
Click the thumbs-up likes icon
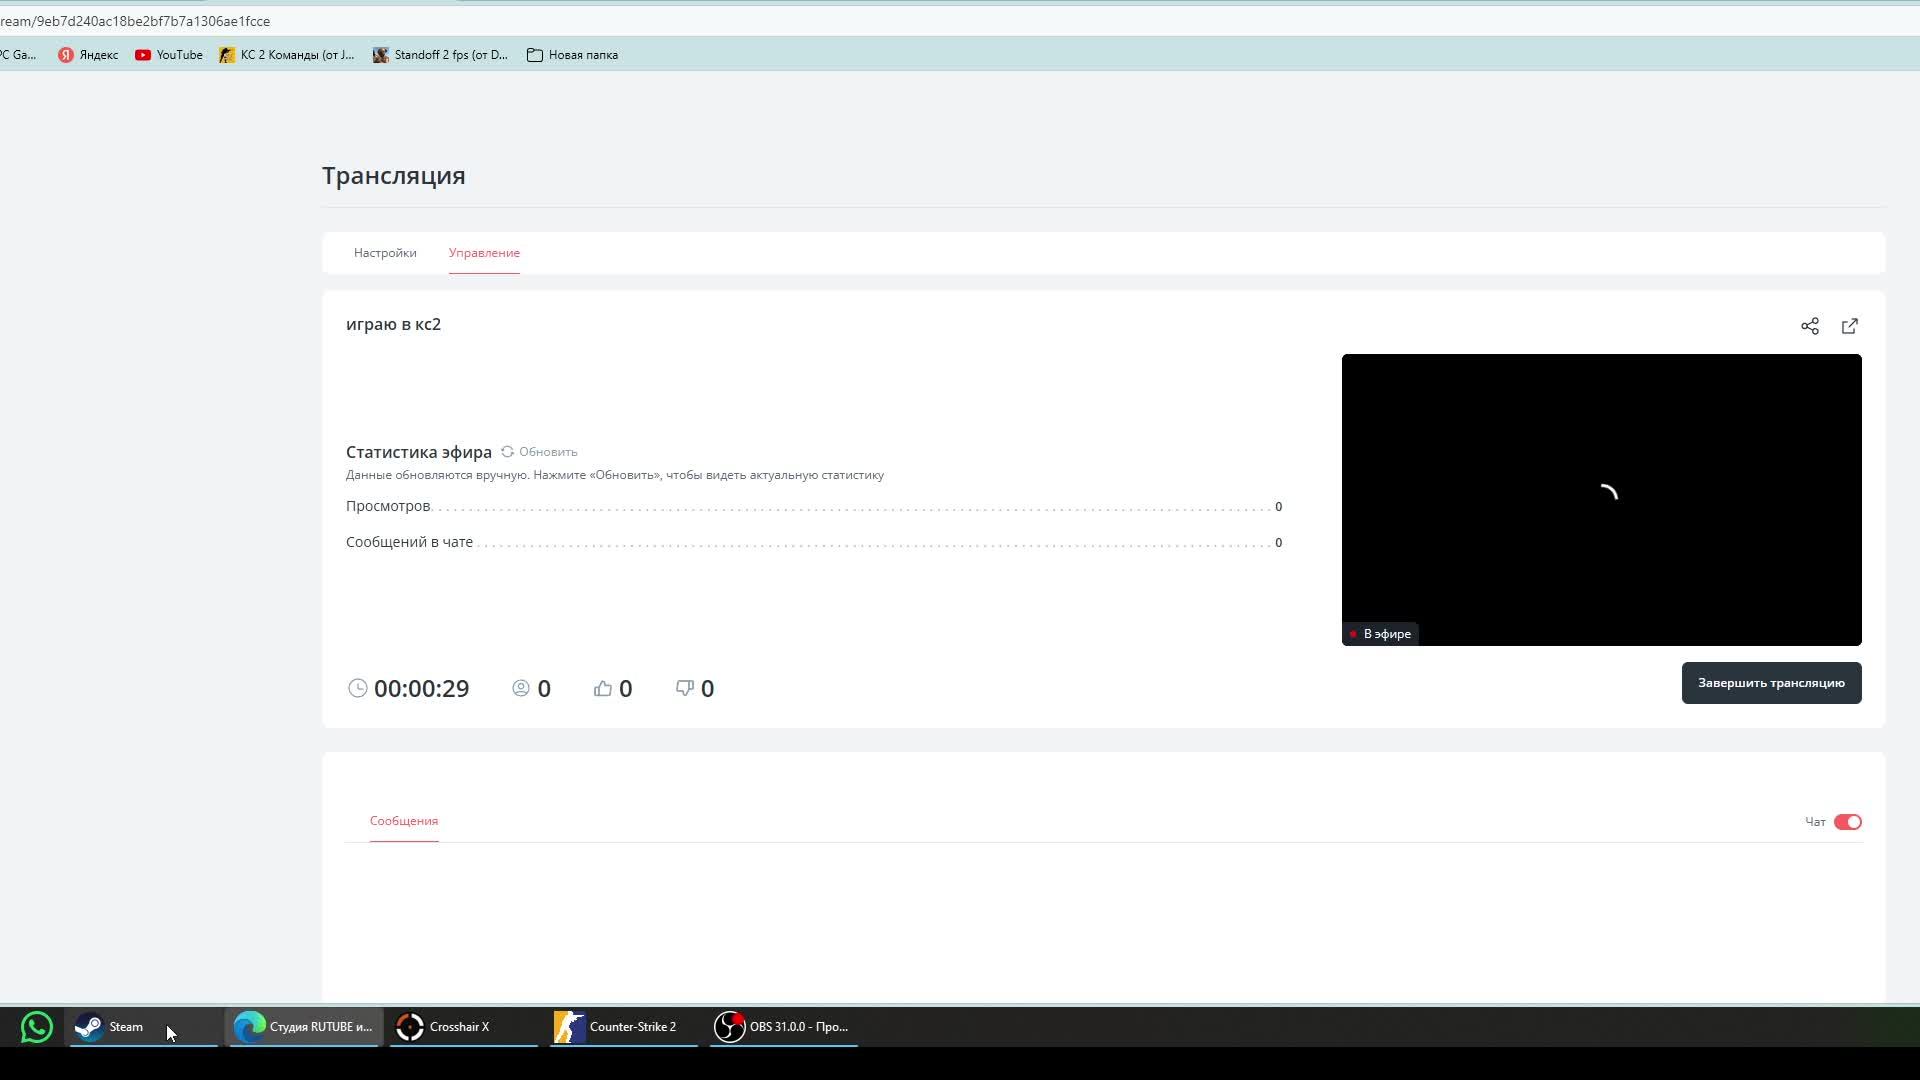click(x=602, y=688)
